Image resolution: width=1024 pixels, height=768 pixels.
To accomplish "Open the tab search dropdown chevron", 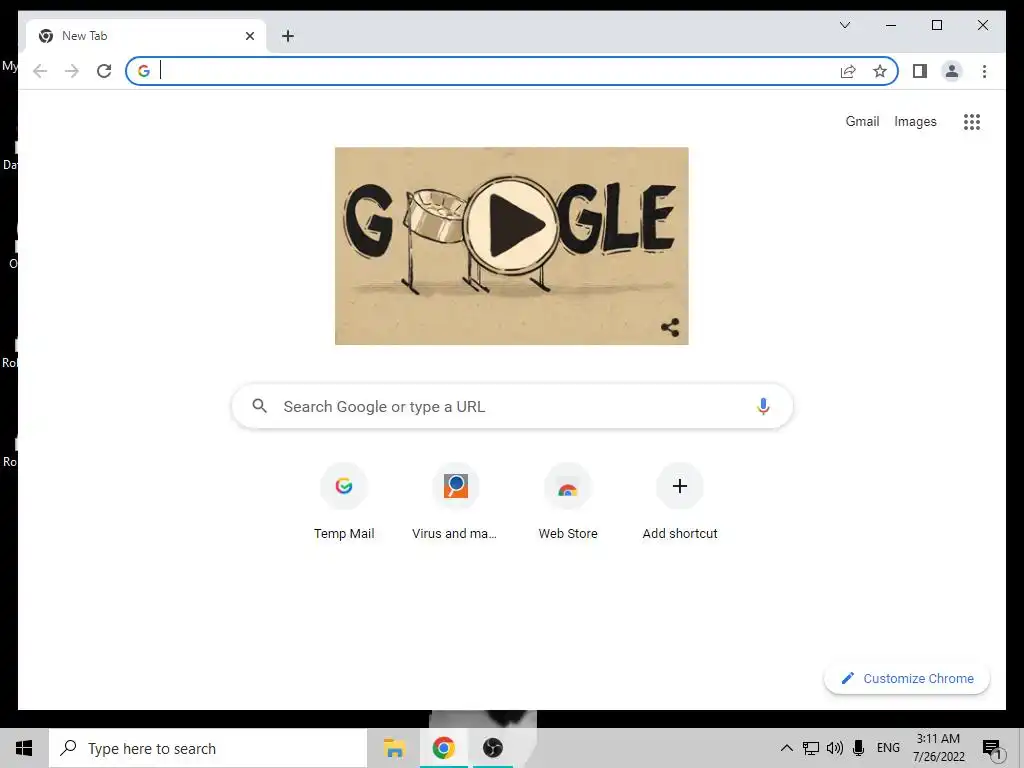I will (844, 25).
